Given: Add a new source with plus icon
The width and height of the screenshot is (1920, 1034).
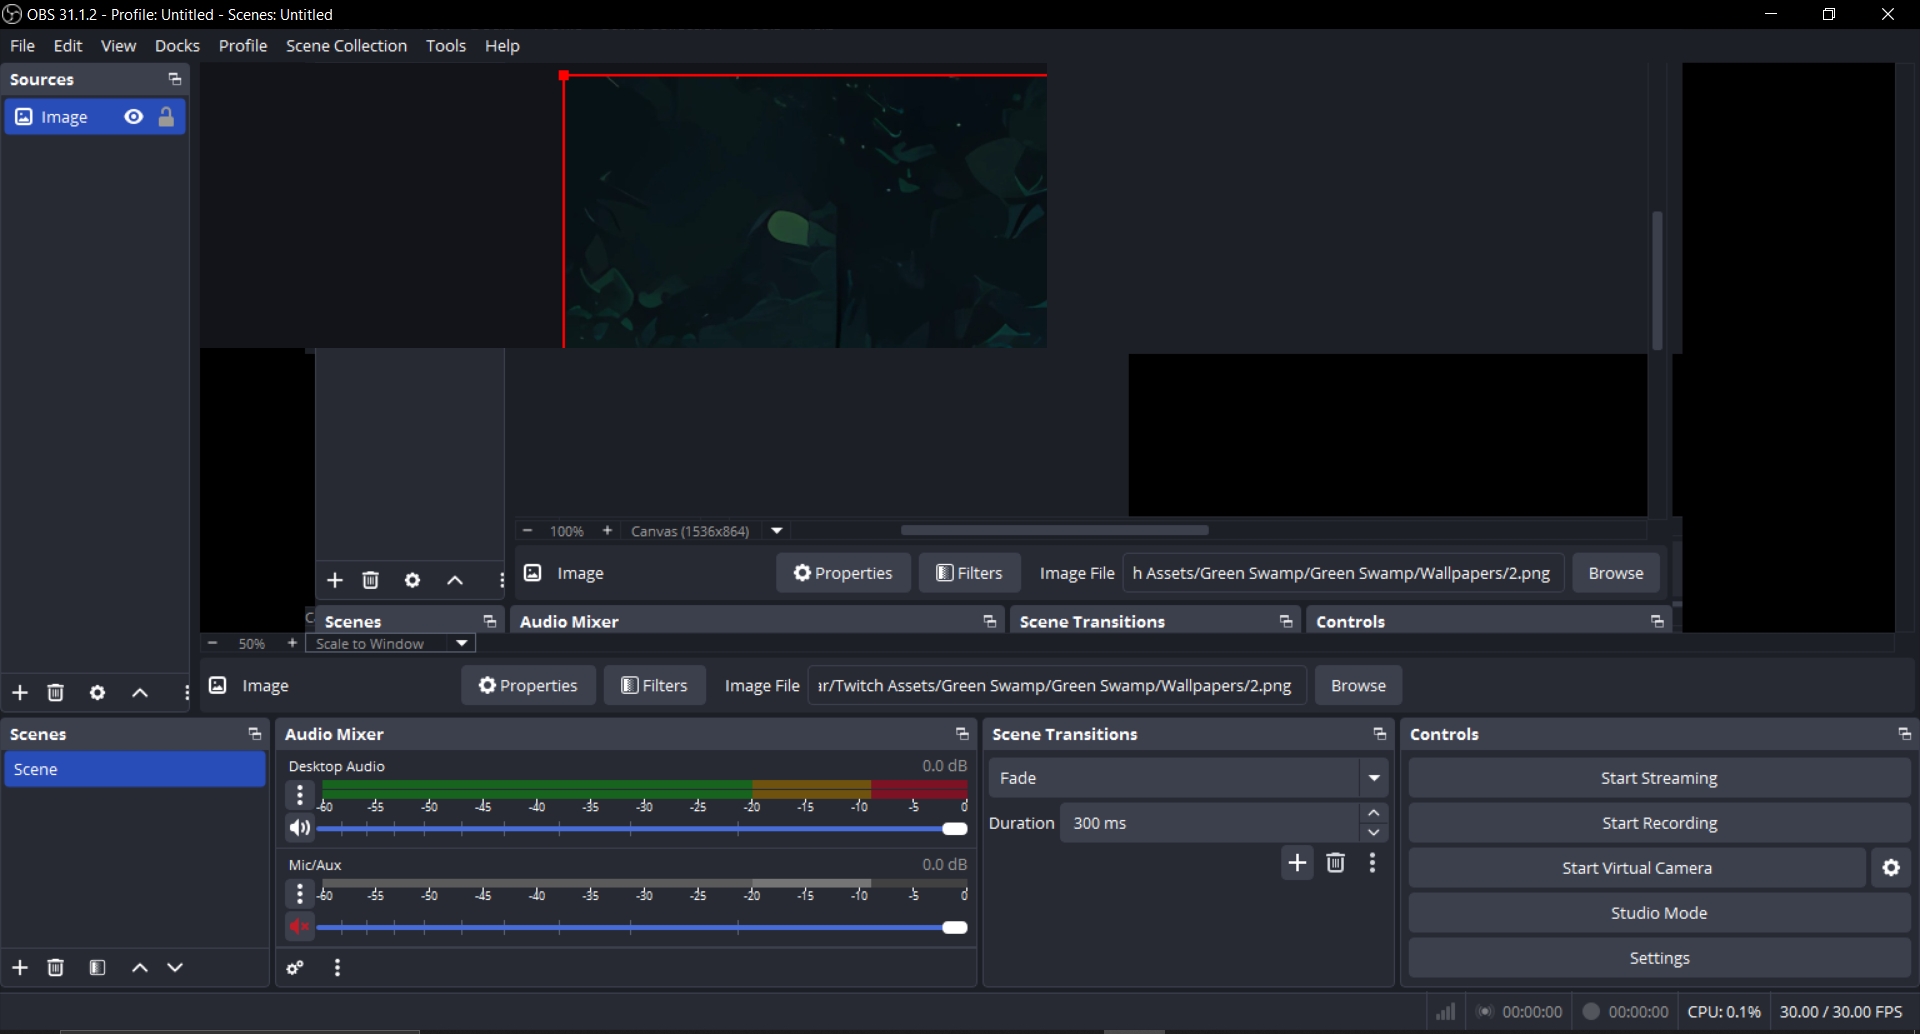Looking at the screenshot, I should (20, 693).
